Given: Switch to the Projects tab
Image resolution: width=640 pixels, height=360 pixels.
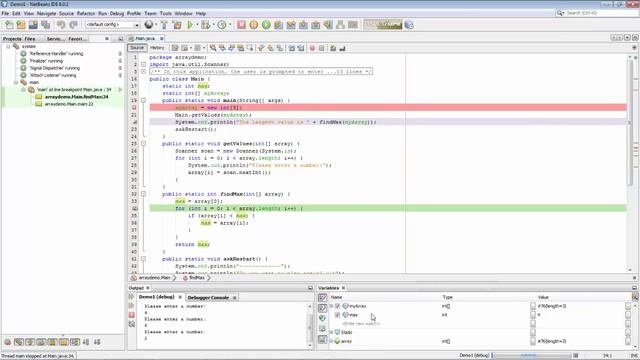Looking at the screenshot, I should [12, 39].
